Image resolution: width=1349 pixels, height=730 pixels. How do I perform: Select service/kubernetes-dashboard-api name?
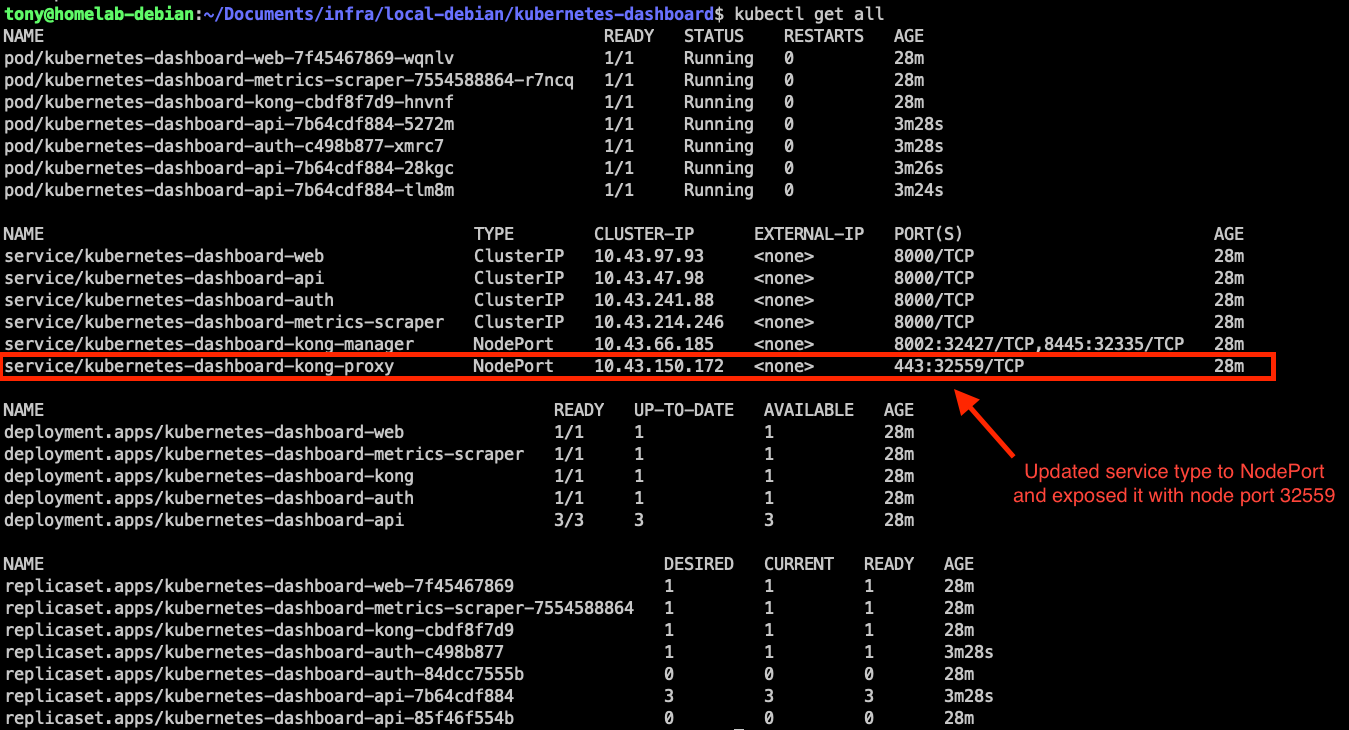164,278
